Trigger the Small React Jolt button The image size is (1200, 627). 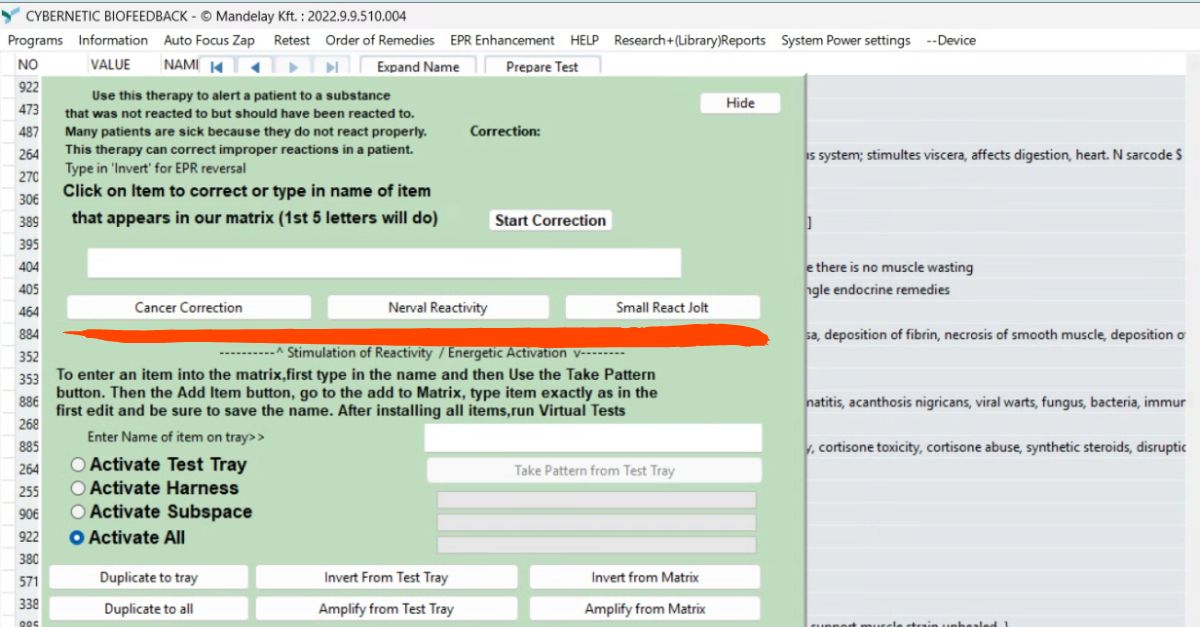pos(662,307)
